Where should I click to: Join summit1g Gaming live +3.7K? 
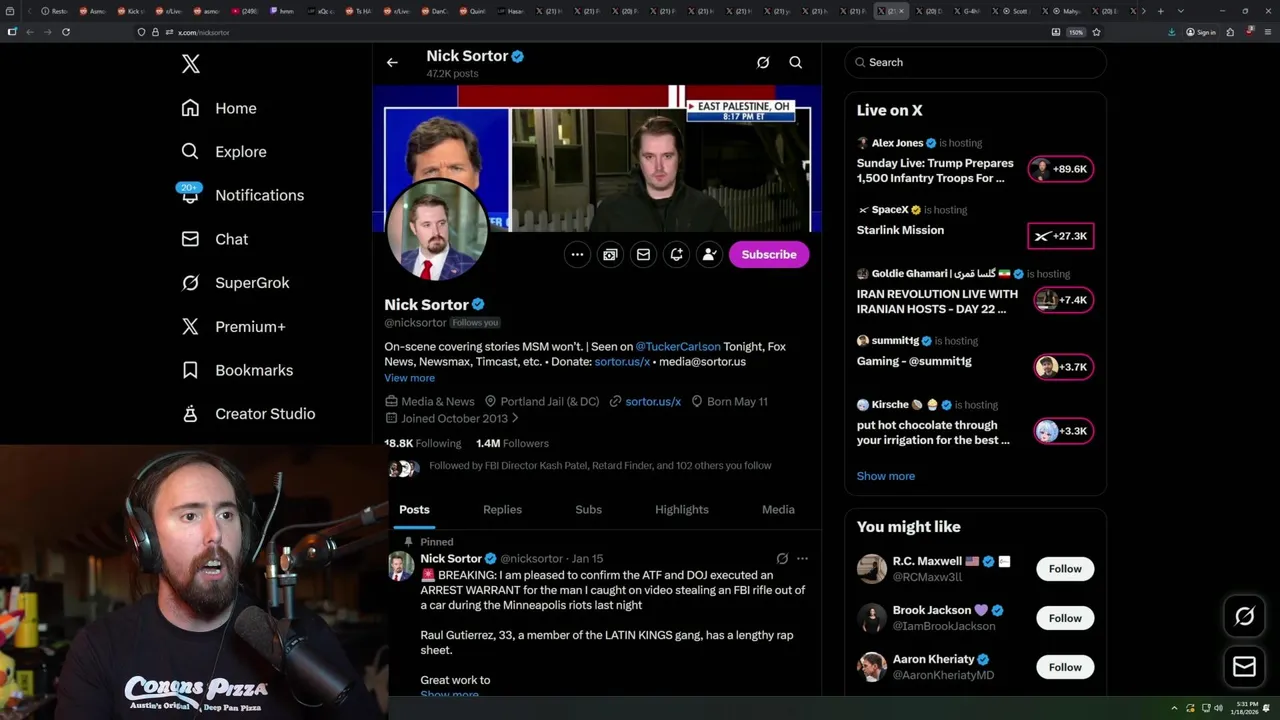pos(1063,367)
